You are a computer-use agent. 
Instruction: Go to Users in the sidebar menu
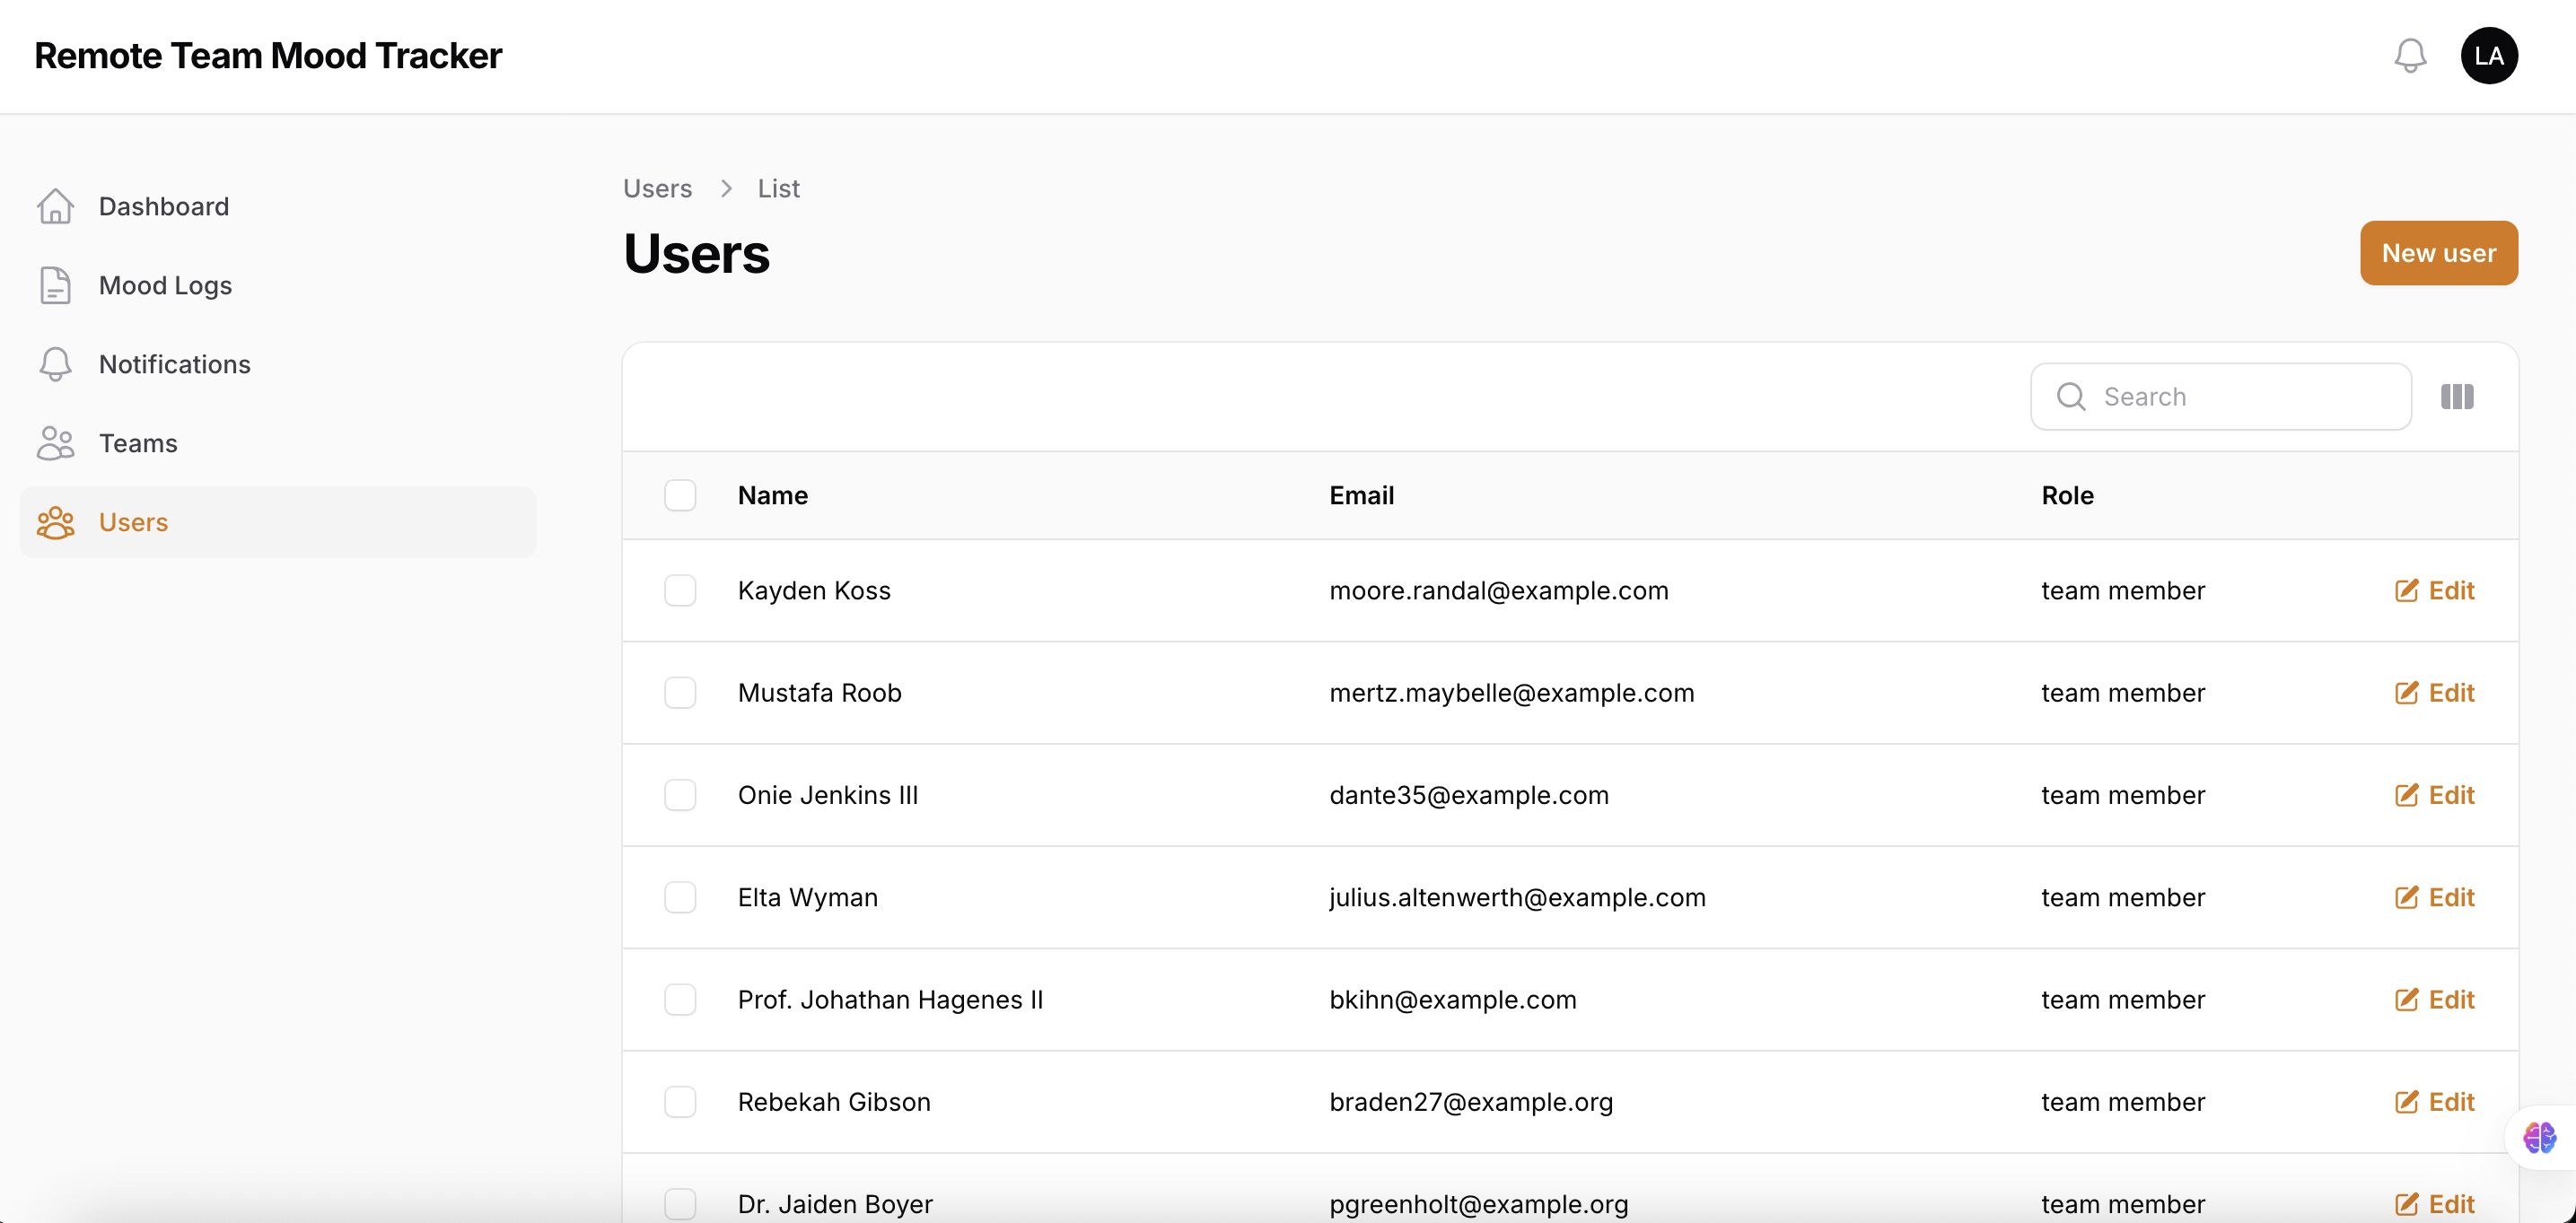click(133, 522)
